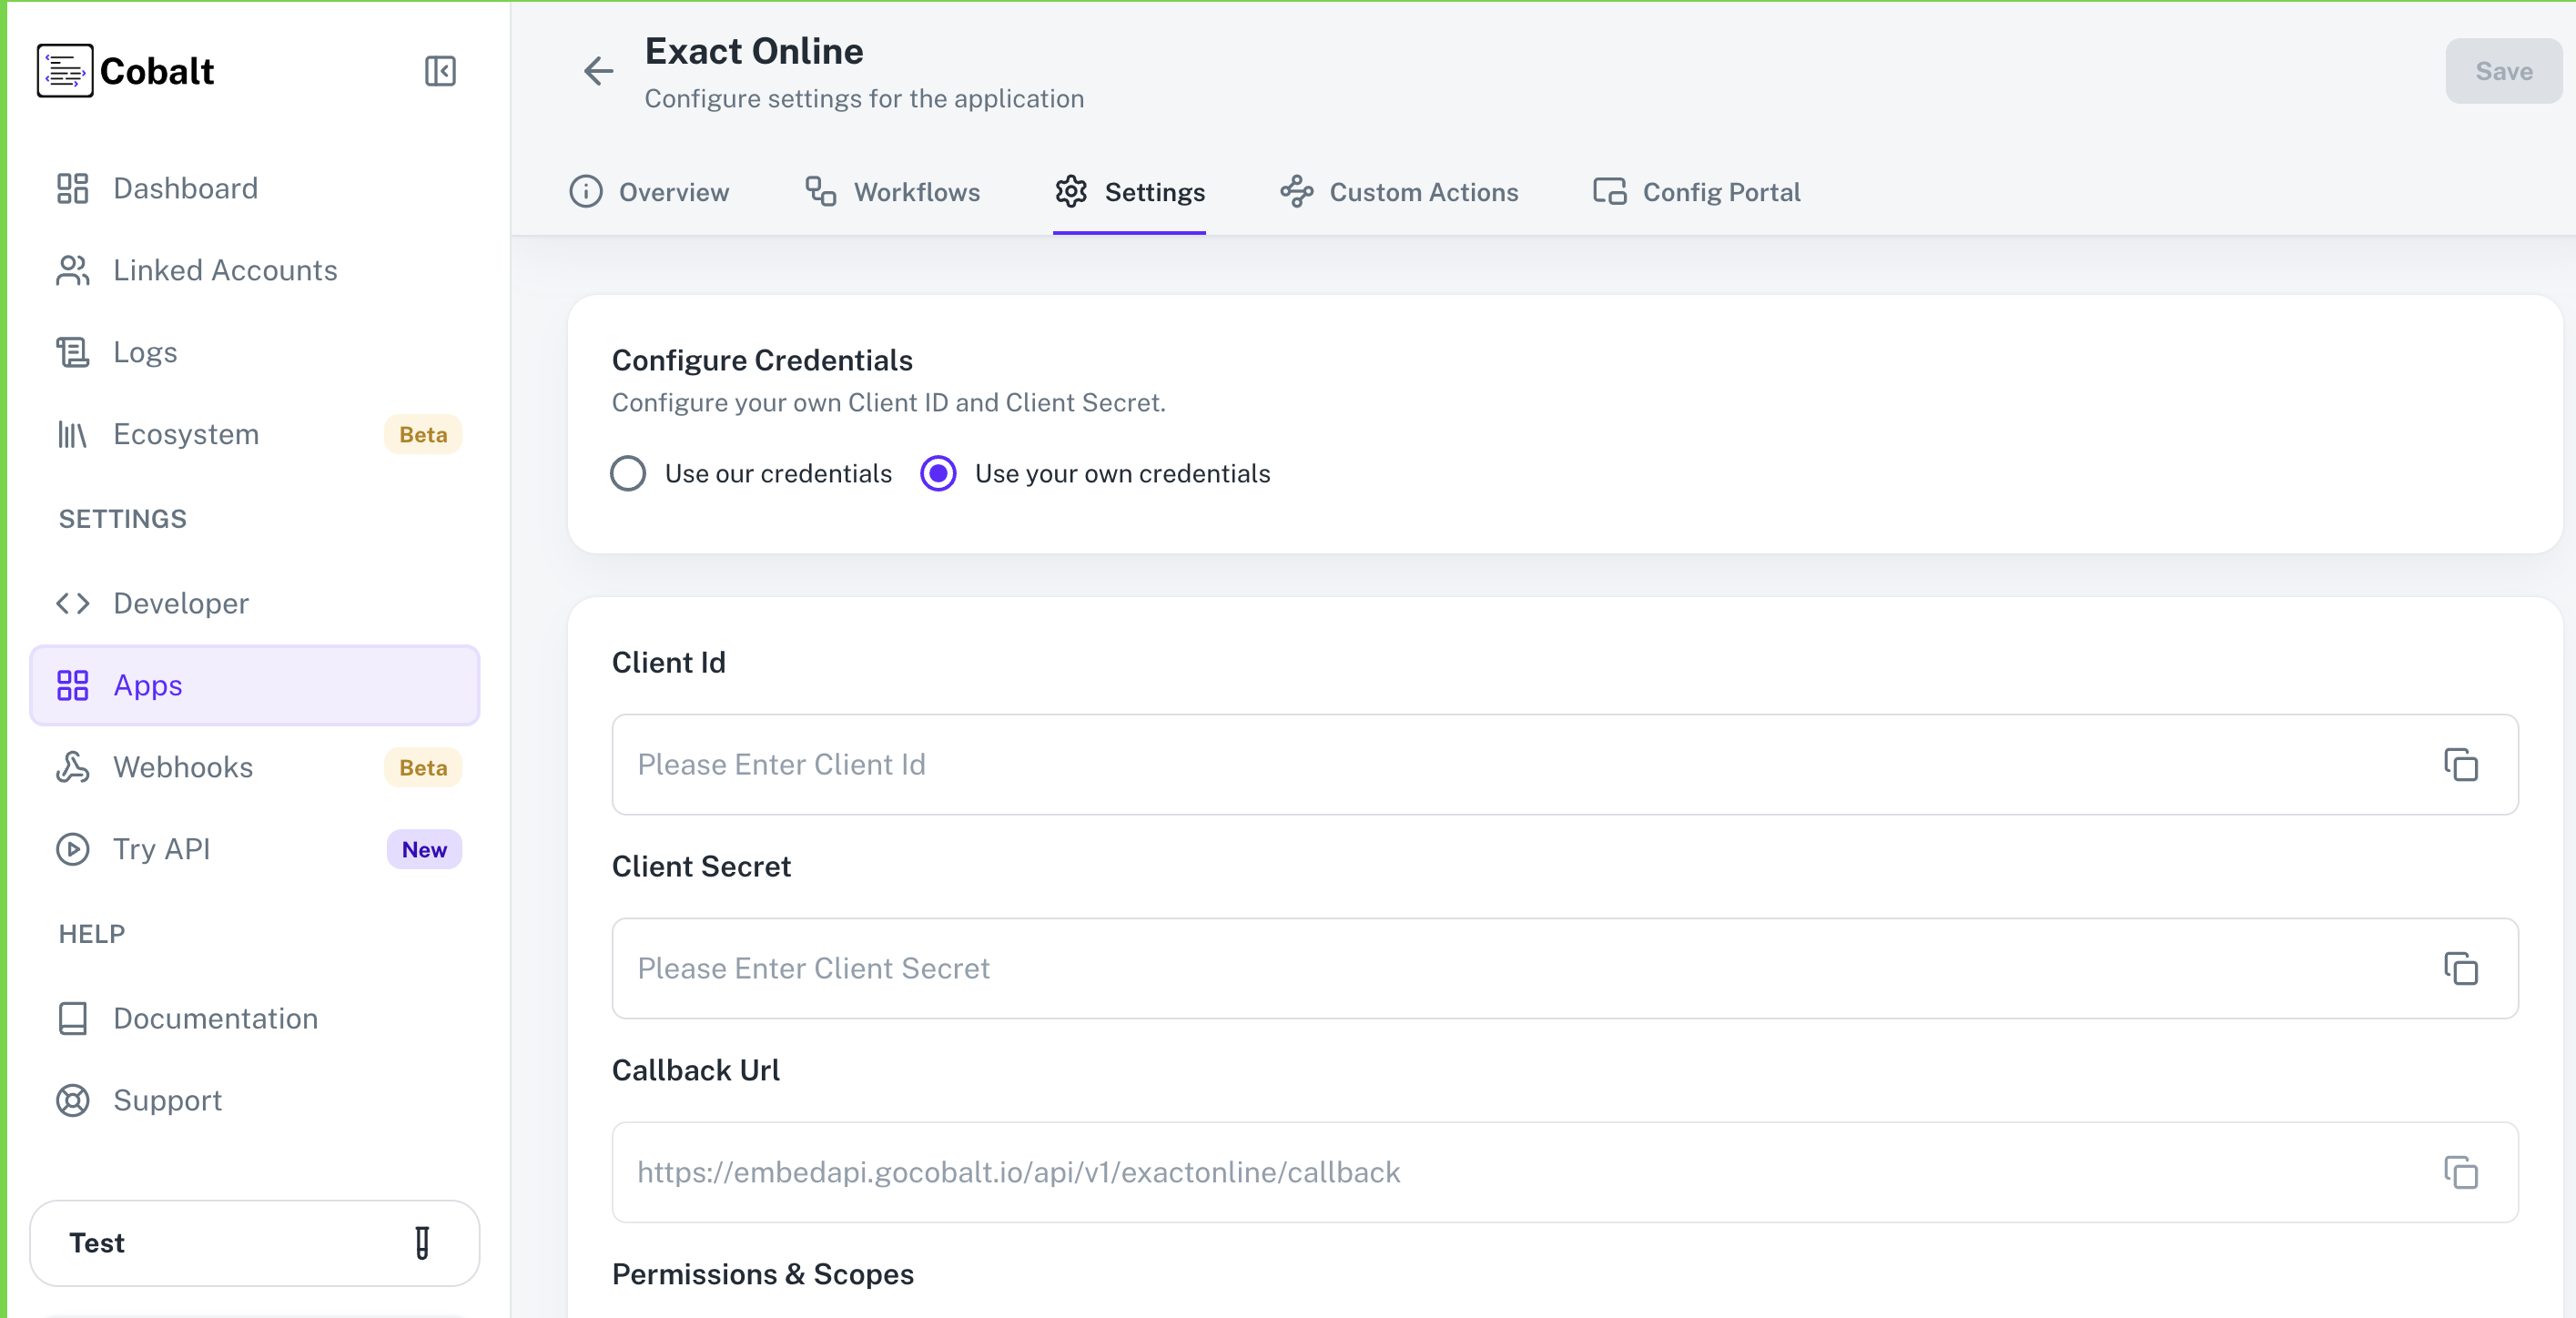This screenshot has width=2576, height=1318.
Task: Collapse the sidebar using the panel toggle
Action: [x=439, y=71]
